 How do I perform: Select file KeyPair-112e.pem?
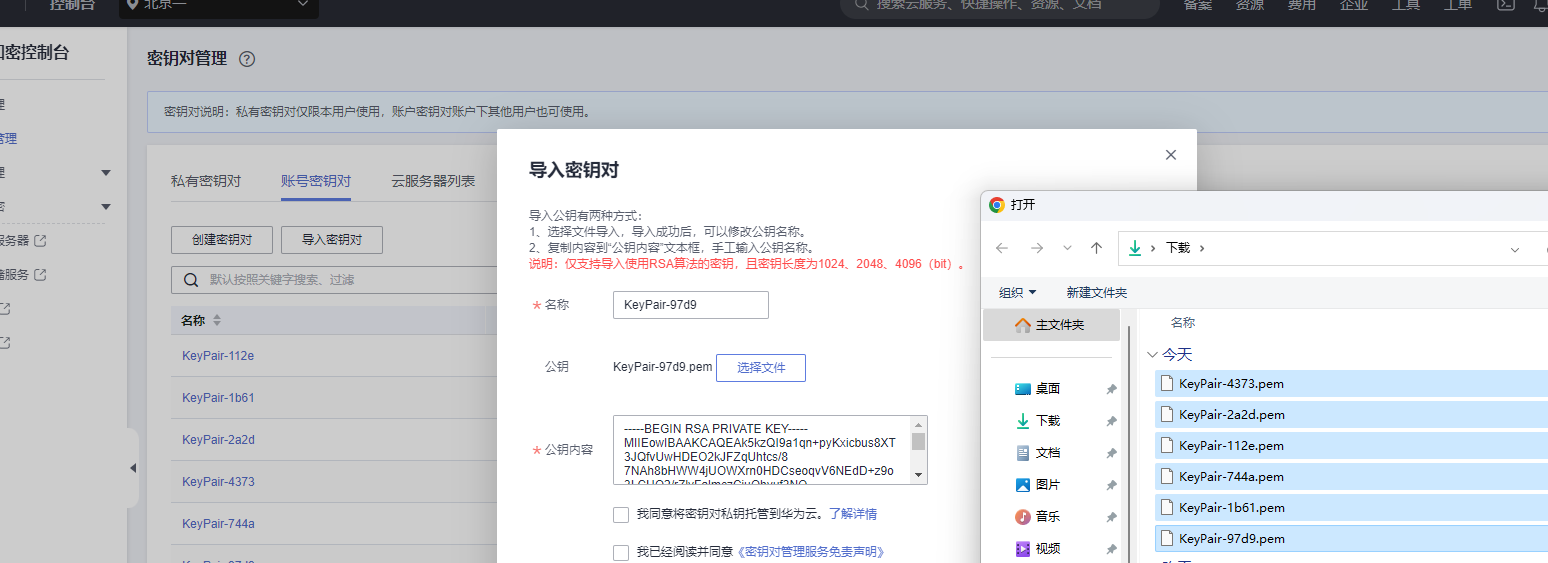point(1351,446)
